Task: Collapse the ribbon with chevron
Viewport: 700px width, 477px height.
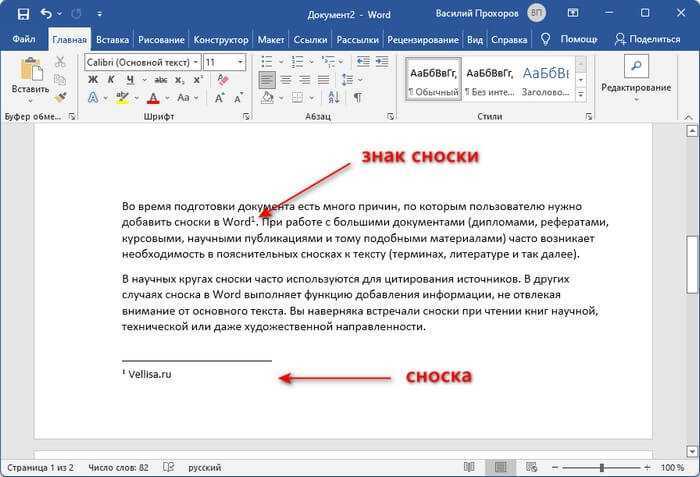Action: pos(689,117)
